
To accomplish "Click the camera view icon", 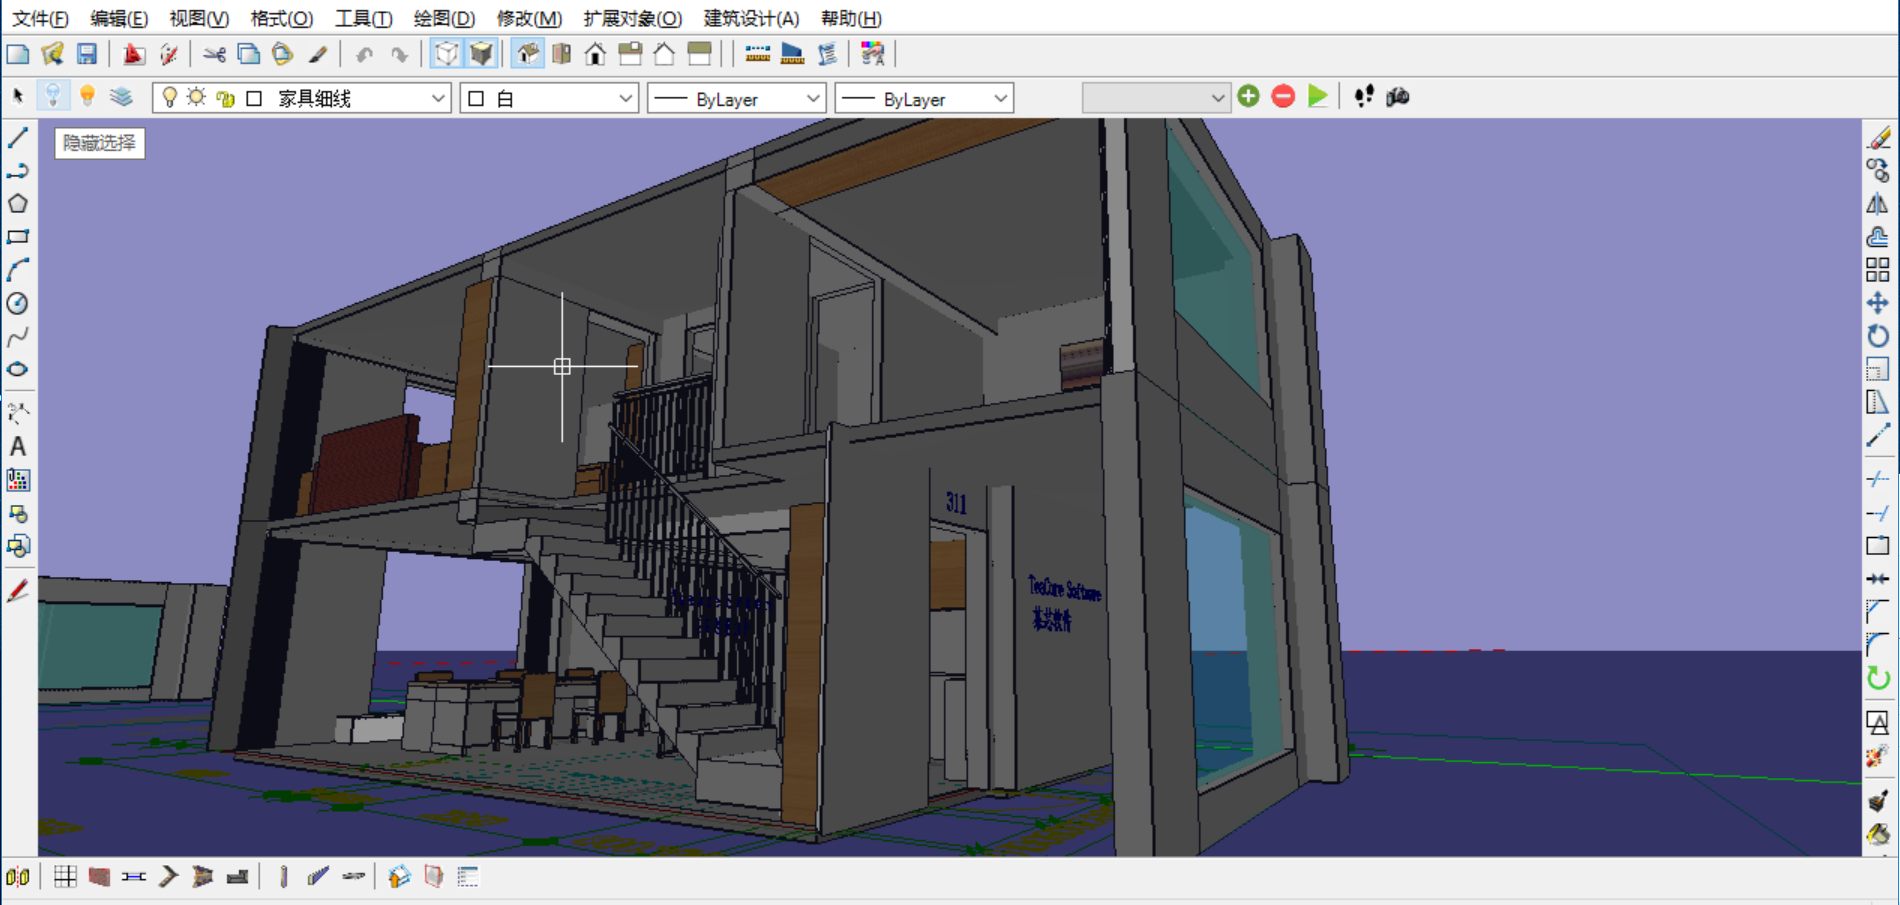I will [1398, 96].
